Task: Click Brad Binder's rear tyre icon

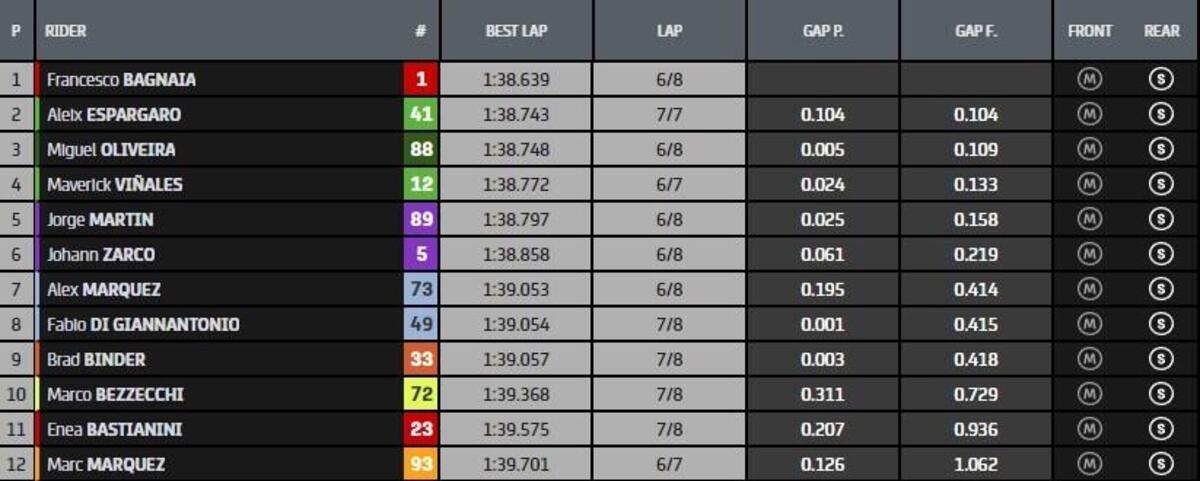Action: 1161,359
